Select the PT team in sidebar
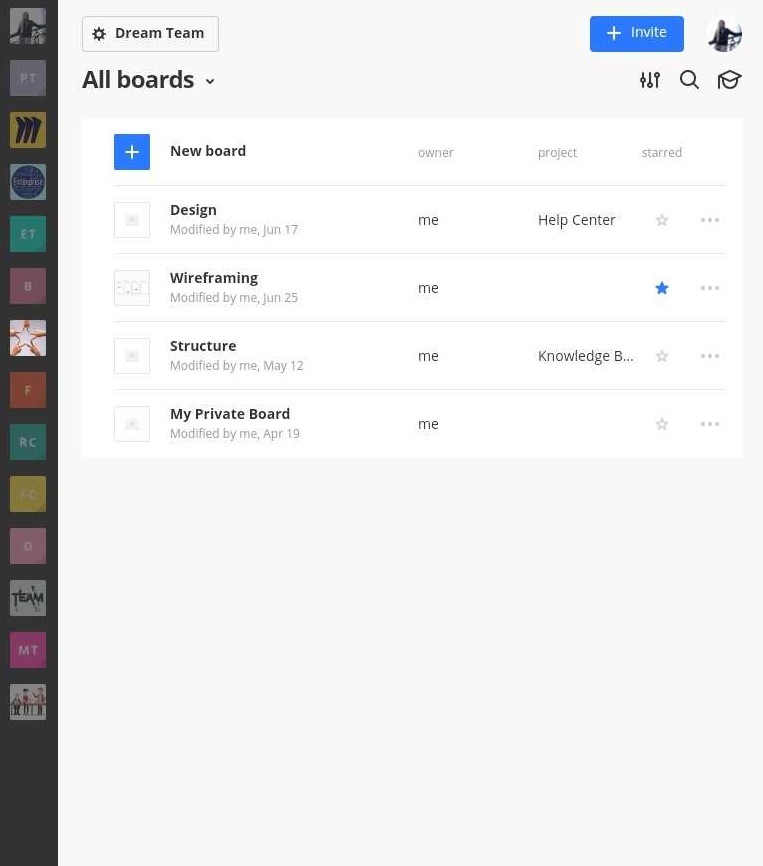763x866 pixels. pyautogui.click(x=28, y=78)
